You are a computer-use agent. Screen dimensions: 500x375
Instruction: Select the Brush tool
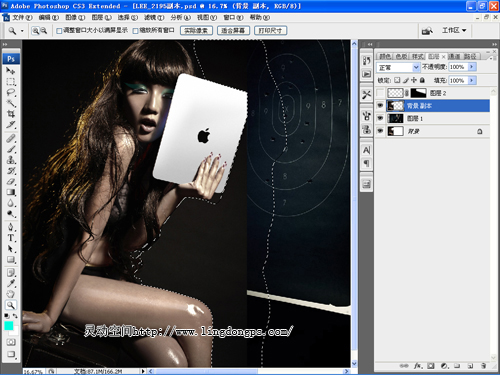pyautogui.click(x=11, y=149)
